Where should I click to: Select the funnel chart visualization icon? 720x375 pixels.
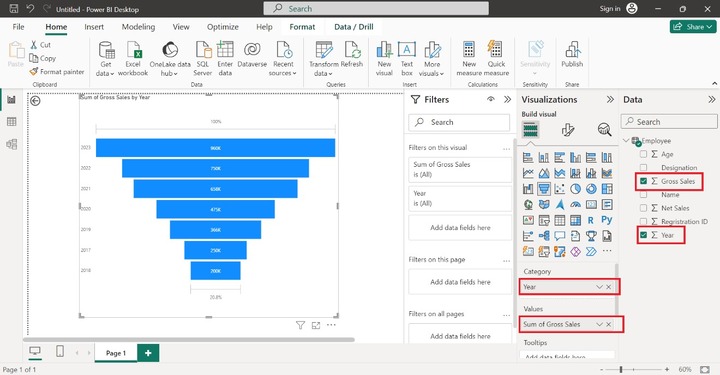click(544, 189)
